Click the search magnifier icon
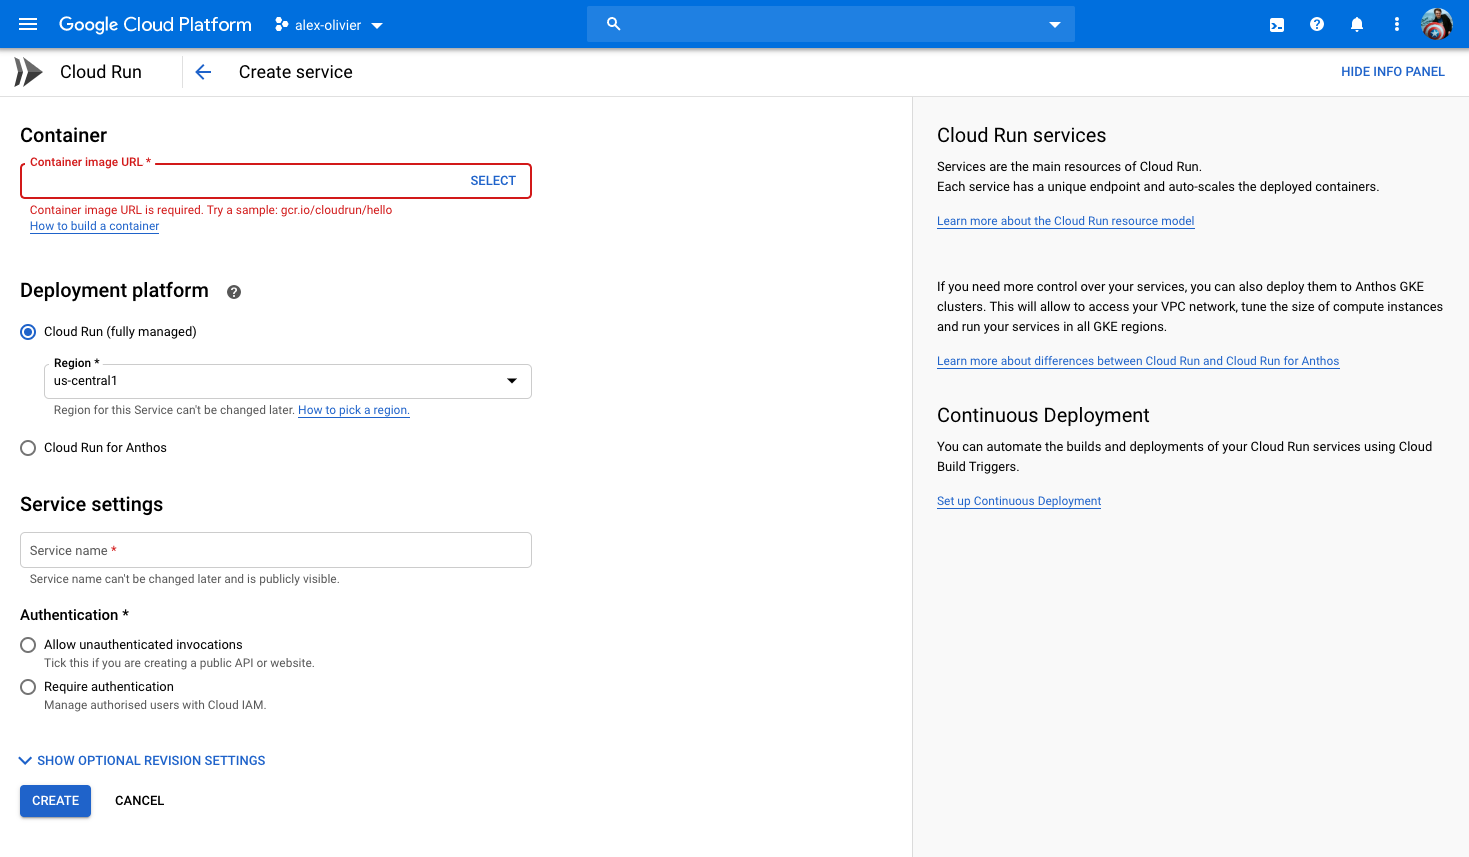Viewport: 1469px width, 857px height. 614,24
